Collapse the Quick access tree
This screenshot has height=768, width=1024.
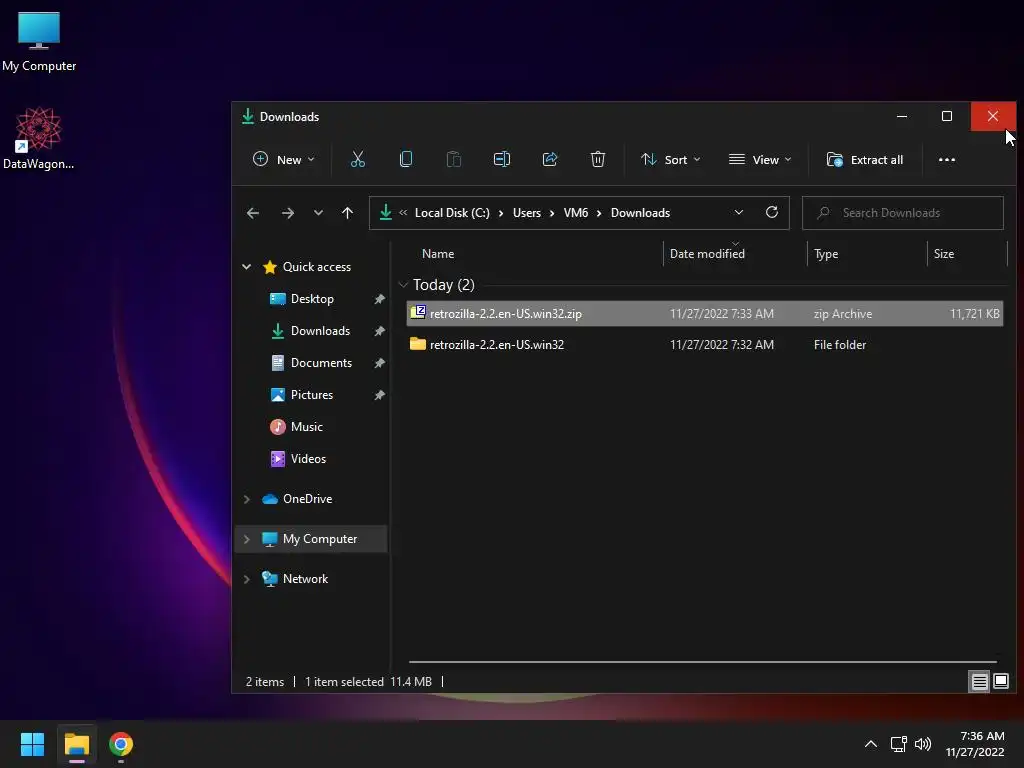[x=246, y=266]
